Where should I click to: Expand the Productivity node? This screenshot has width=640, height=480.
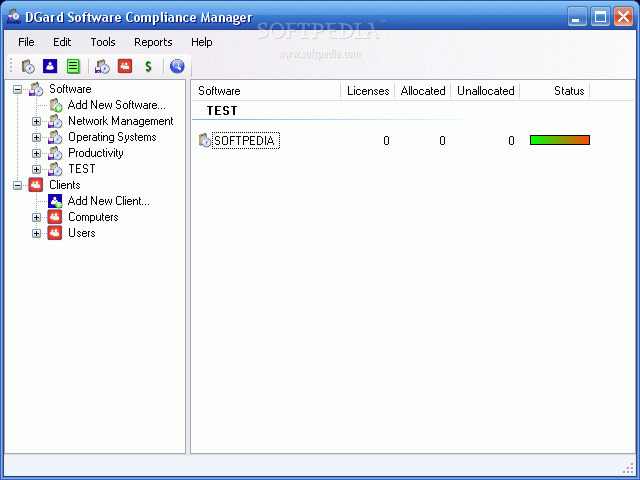(x=36, y=153)
